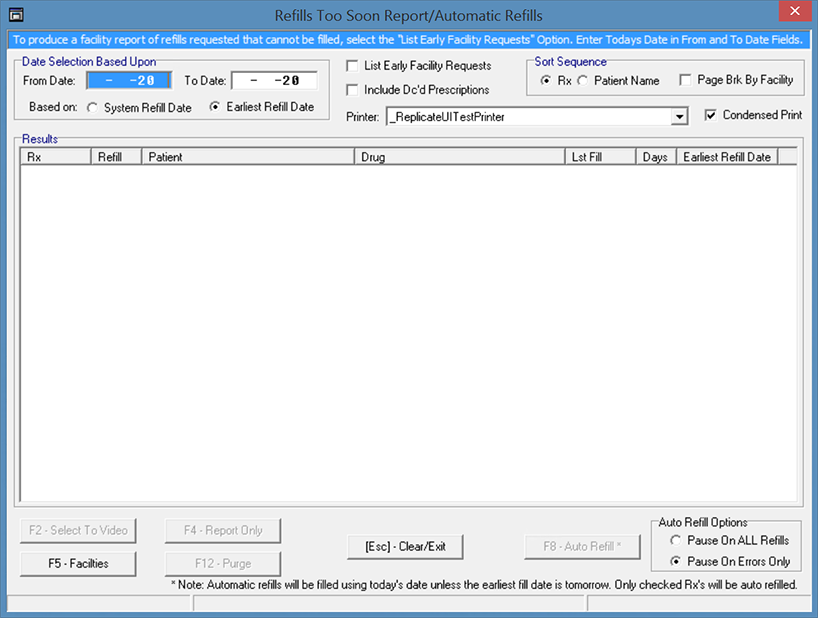Click the To Date input field

(x=274, y=81)
